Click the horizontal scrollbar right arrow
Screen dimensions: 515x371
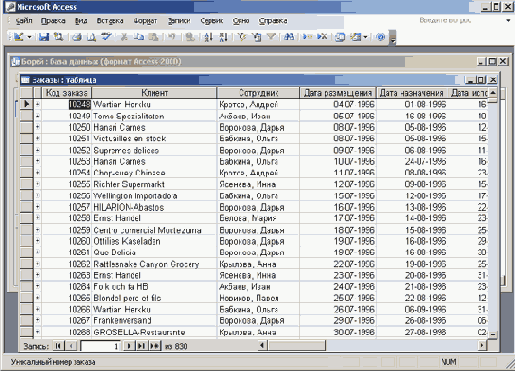pos(482,345)
